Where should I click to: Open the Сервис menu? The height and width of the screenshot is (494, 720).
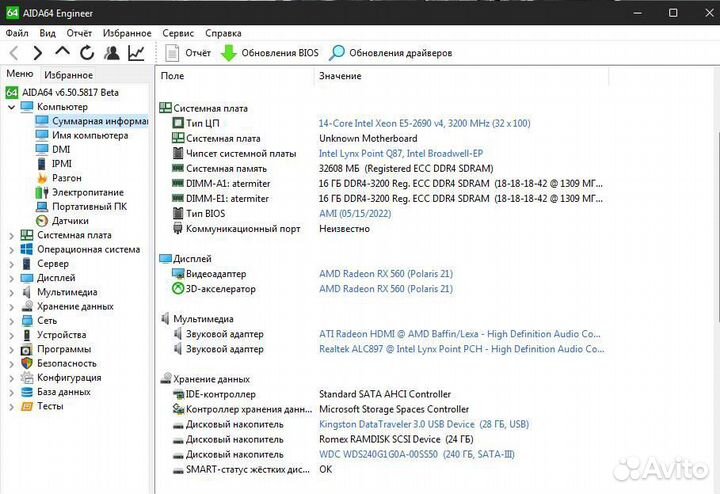(178, 33)
